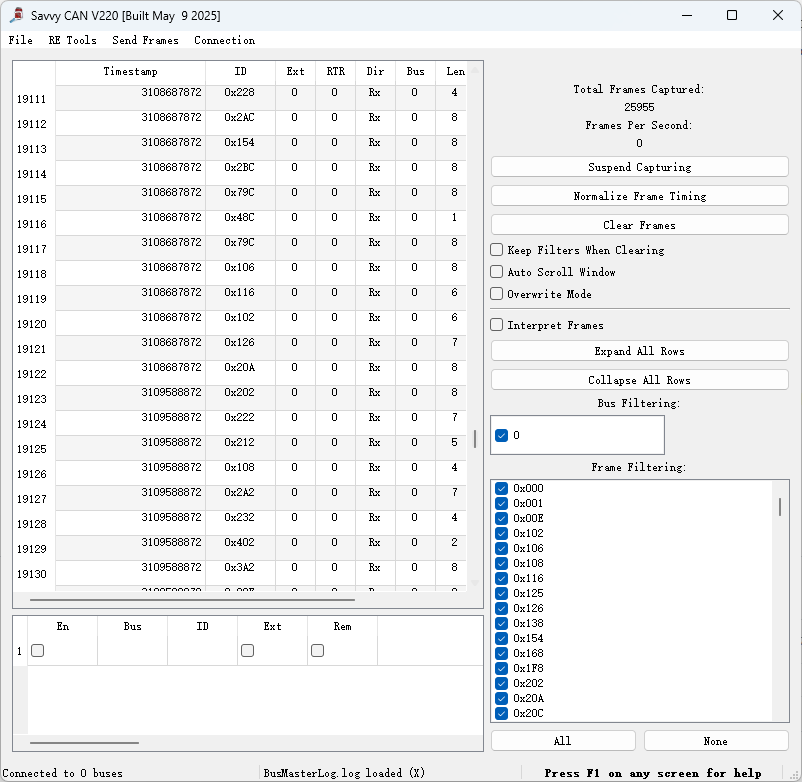Open the File menu
Viewport: 802px width, 782px height.
[20, 40]
